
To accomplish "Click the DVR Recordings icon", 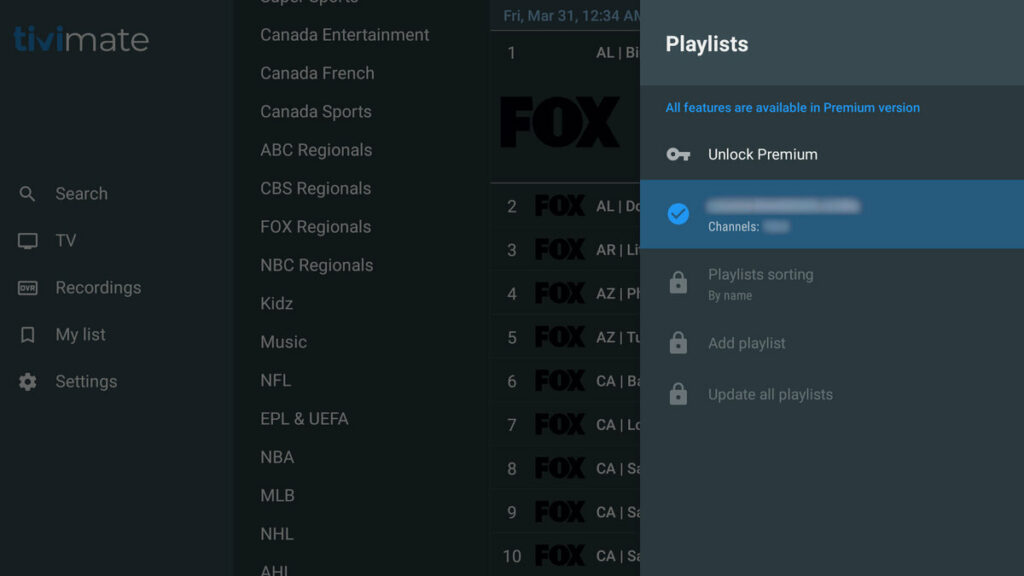I will coord(27,288).
